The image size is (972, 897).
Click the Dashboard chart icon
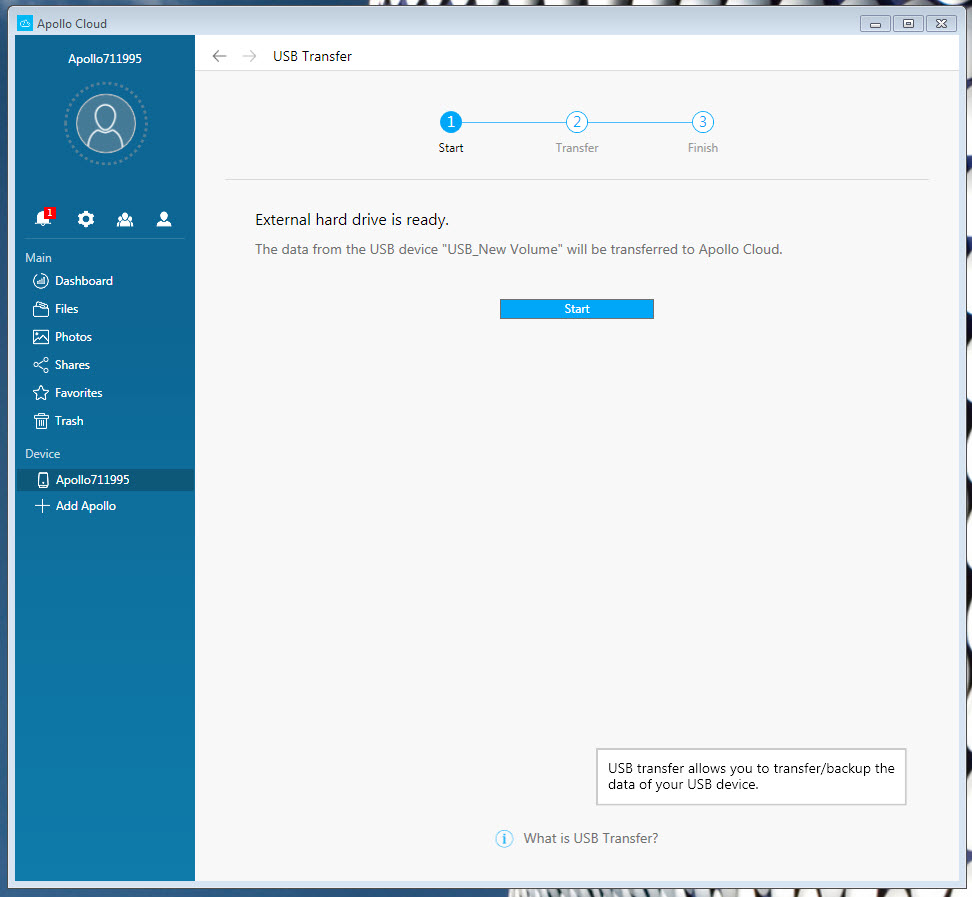click(41, 281)
